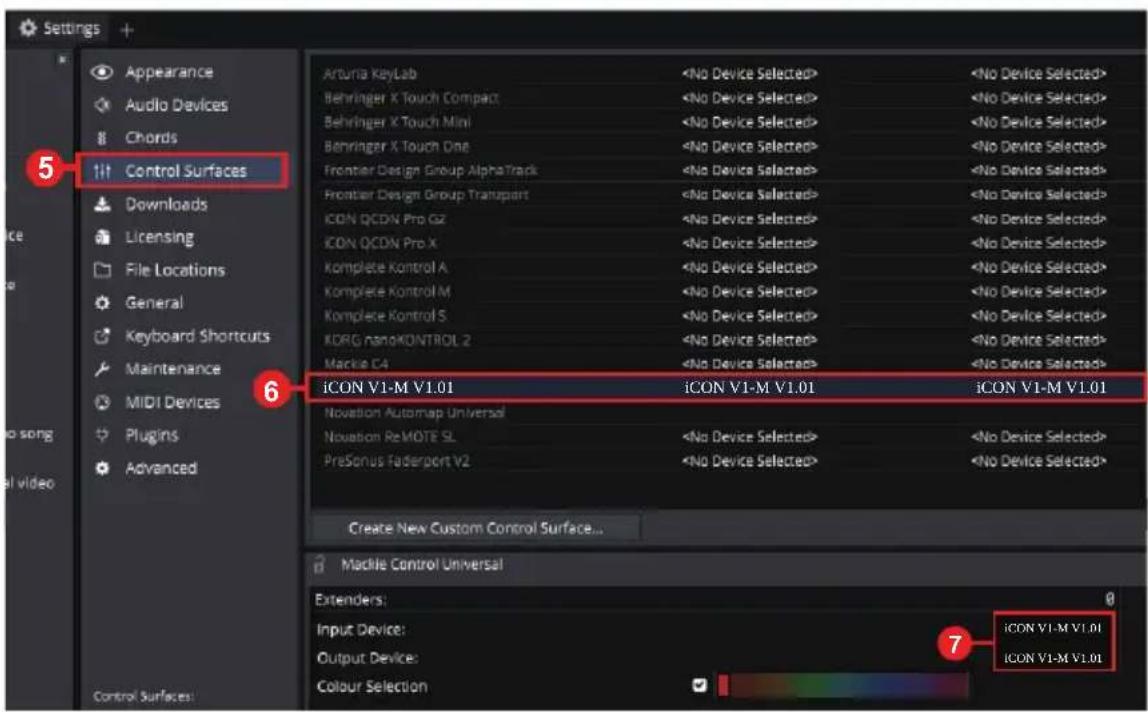Click the download arrow icon beside Downloads
The height and width of the screenshot is (712, 1148).
tap(102, 204)
